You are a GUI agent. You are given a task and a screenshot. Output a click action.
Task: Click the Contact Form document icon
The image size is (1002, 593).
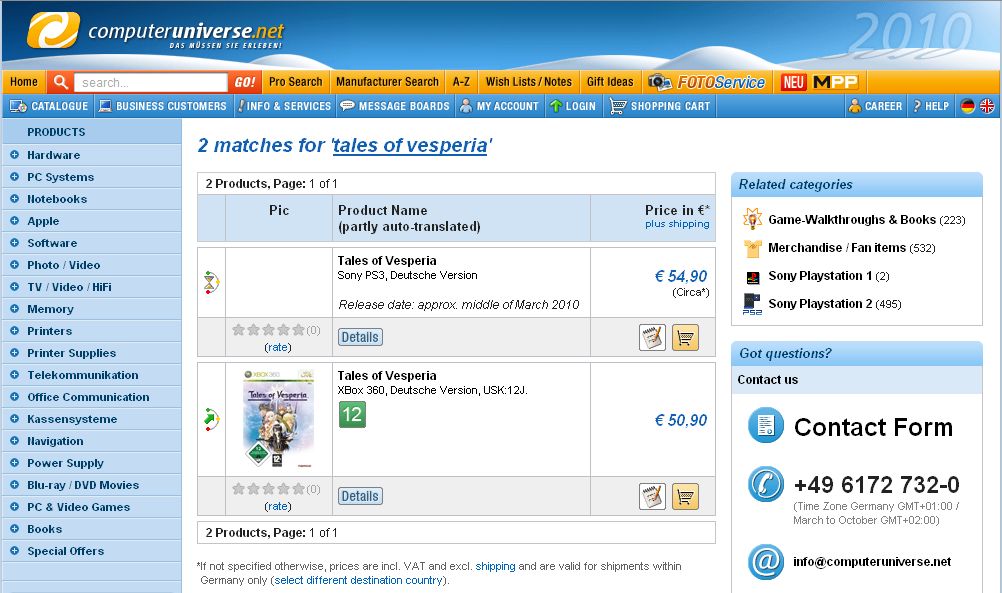(x=766, y=425)
